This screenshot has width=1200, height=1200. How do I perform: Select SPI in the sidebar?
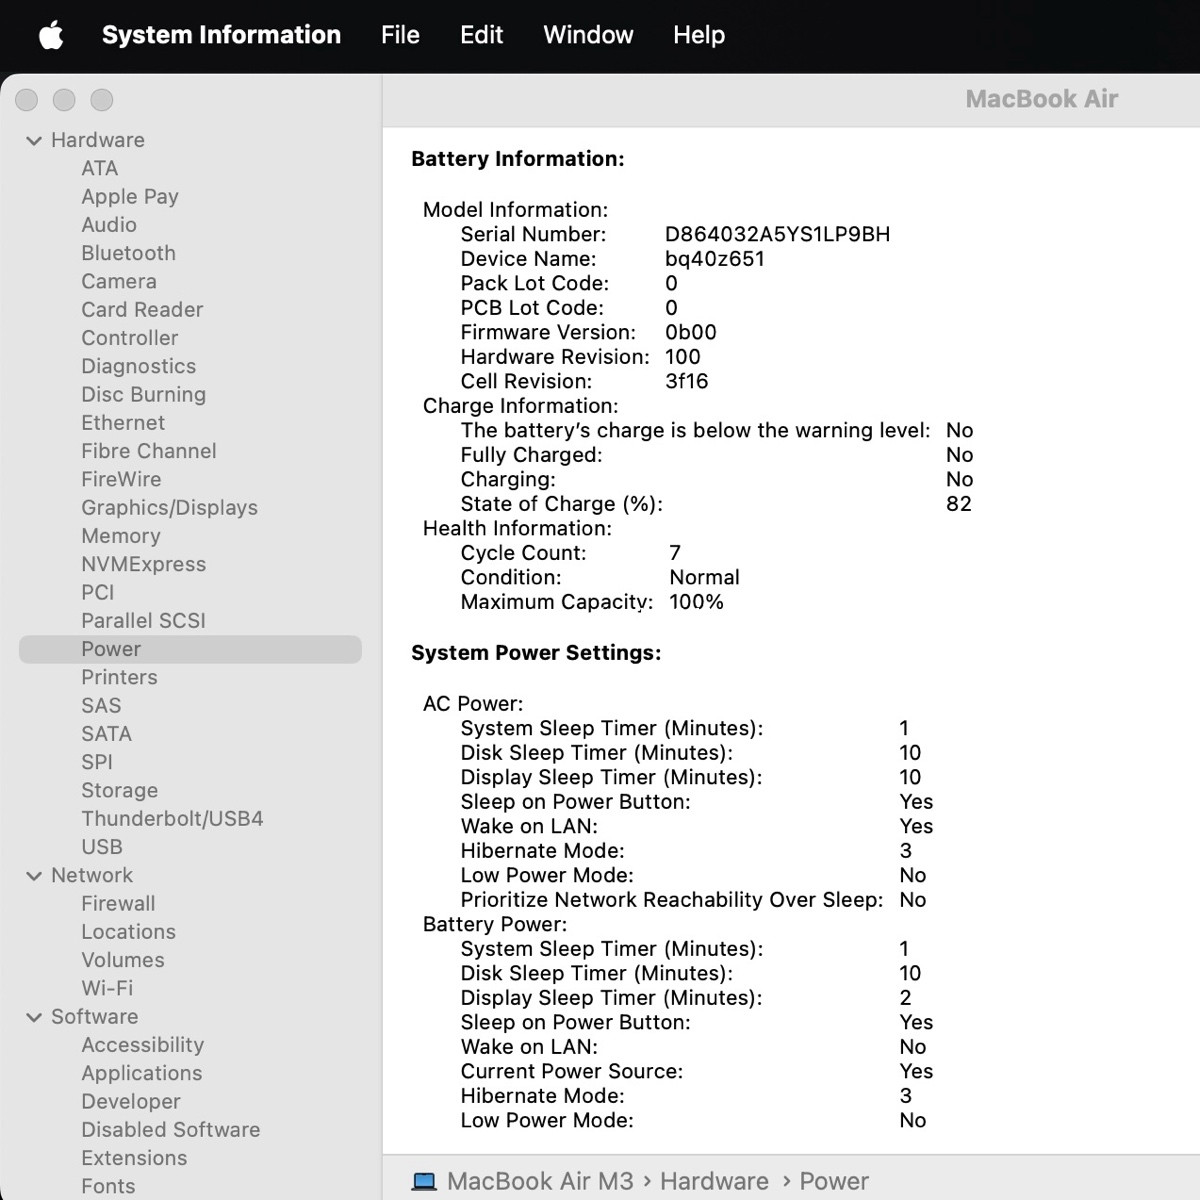(97, 762)
